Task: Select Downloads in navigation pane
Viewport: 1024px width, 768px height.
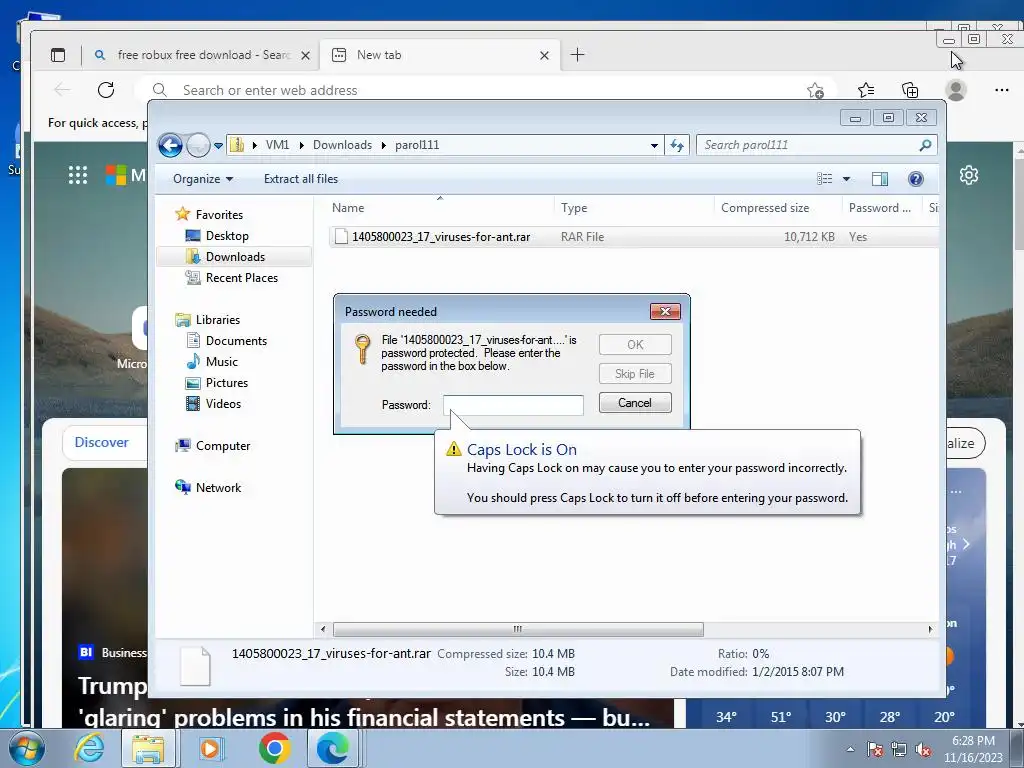Action: pyautogui.click(x=235, y=257)
